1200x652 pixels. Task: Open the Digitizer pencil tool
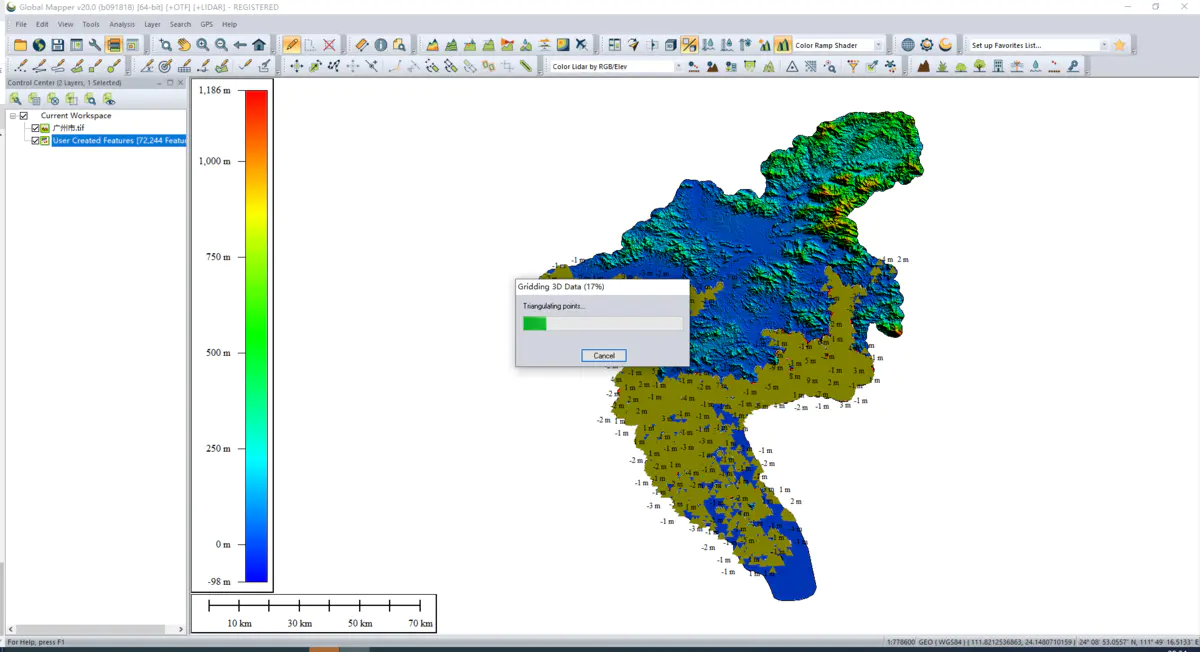pyautogui.click(x=291, y=45)
